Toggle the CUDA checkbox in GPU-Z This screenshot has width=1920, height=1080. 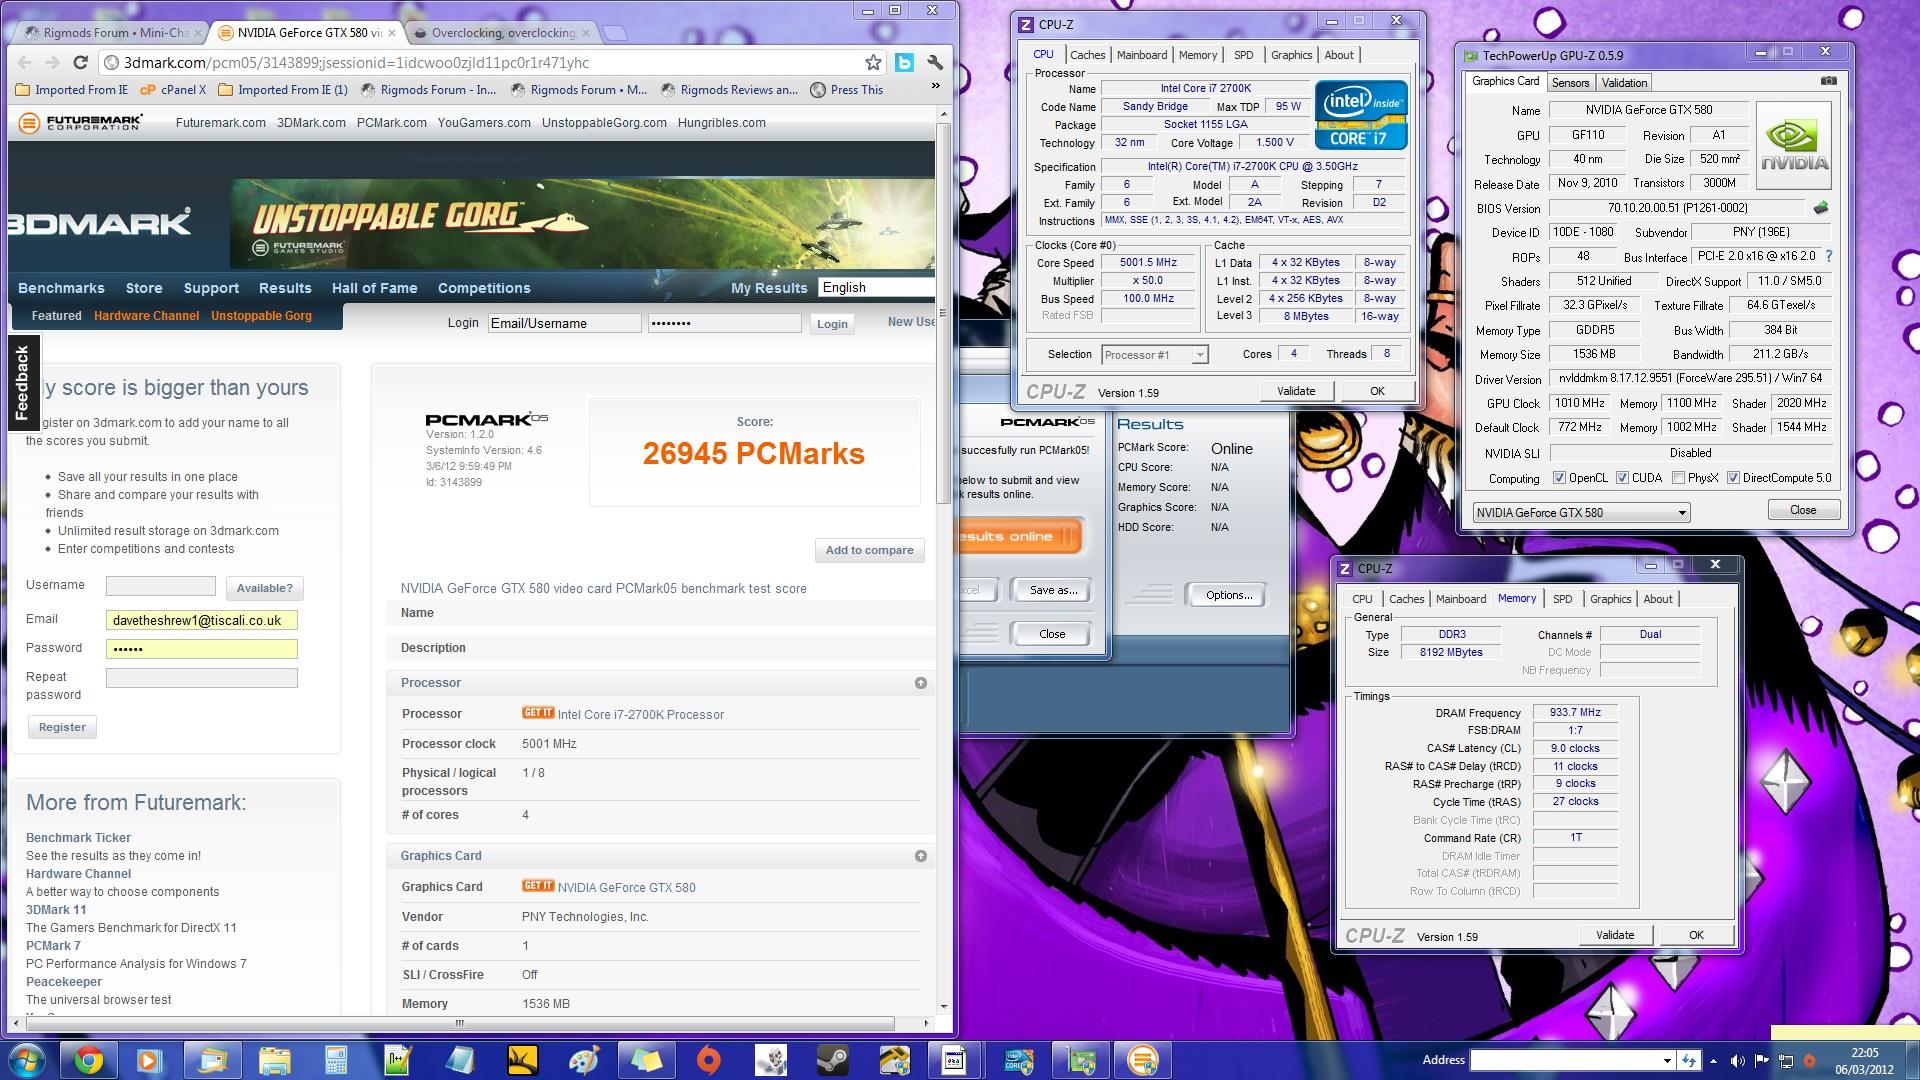coord(1622,478)
